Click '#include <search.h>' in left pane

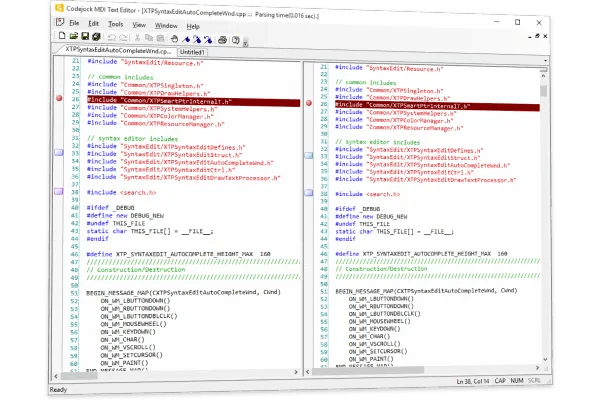(x=121, y=192)
